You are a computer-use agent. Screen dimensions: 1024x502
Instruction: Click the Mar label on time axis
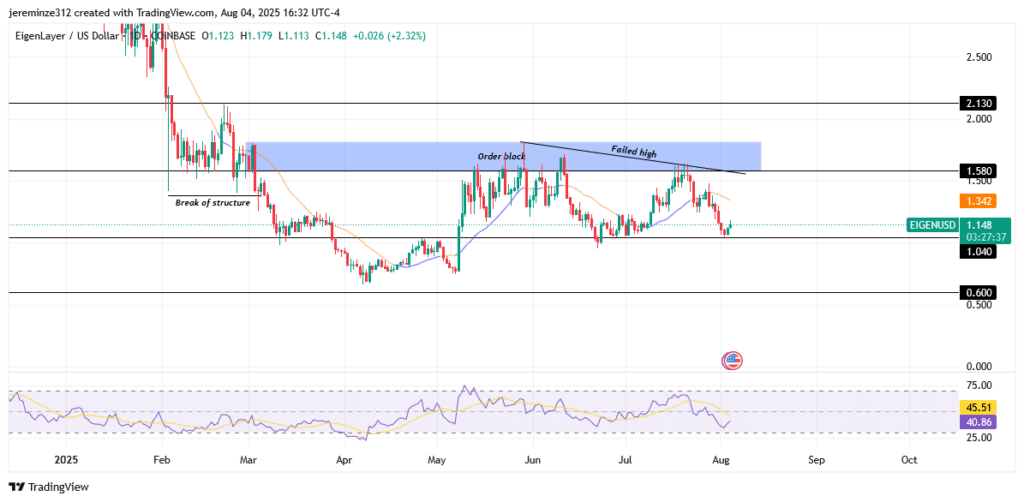[248, 460]
